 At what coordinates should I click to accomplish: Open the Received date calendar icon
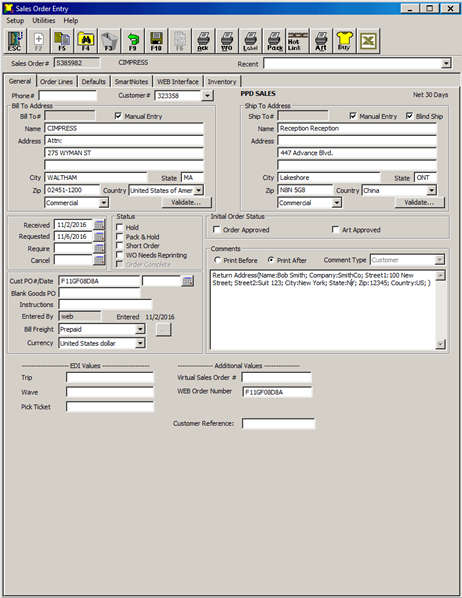(99, 225)
